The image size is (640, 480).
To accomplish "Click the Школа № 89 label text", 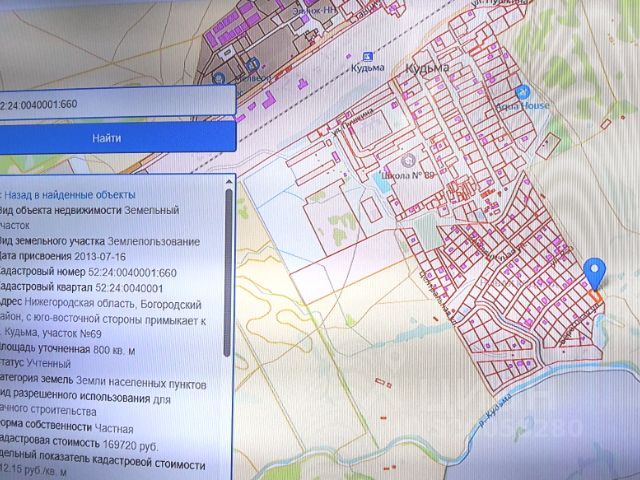I will 407,176.
